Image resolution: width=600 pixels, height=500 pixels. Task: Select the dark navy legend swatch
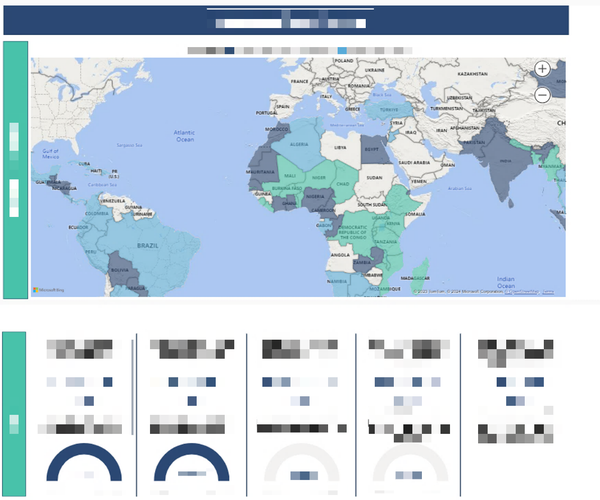(x=230, y=50)
